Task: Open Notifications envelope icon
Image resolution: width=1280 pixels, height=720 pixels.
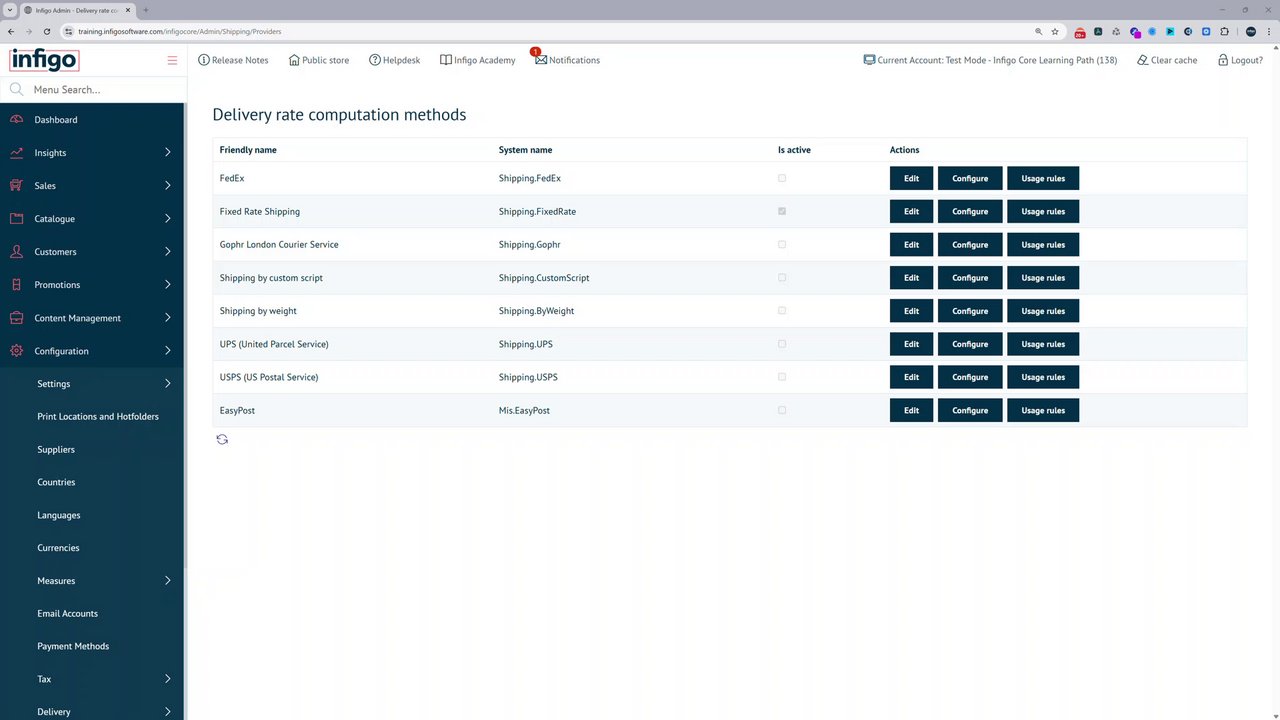Action: (540, 60)
